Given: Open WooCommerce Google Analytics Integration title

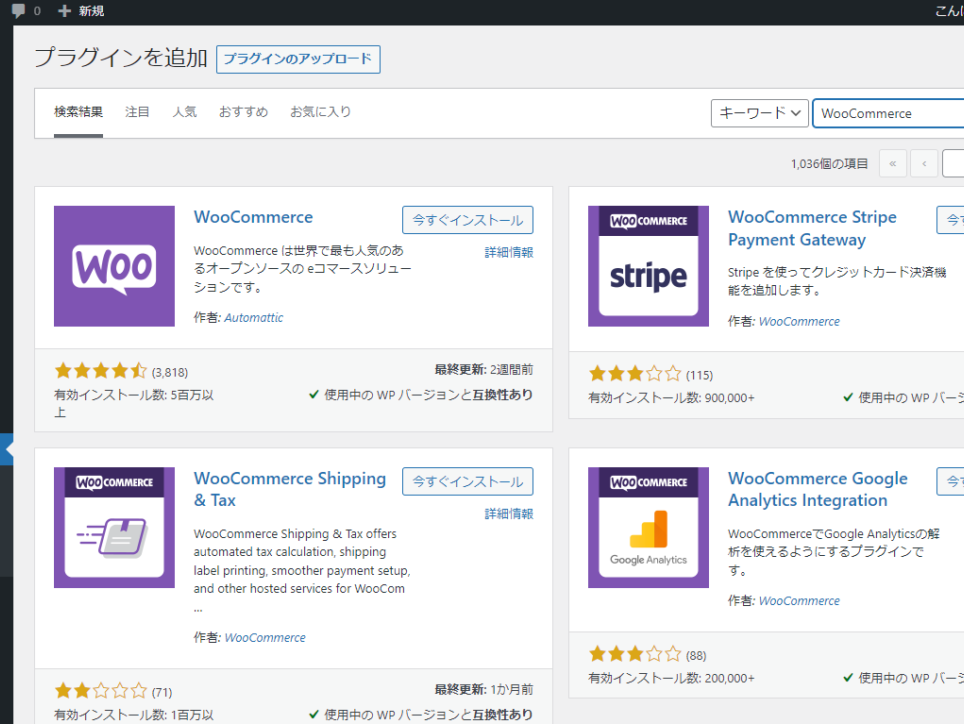Looking at the screenshot, I should (x=818, y=489).
